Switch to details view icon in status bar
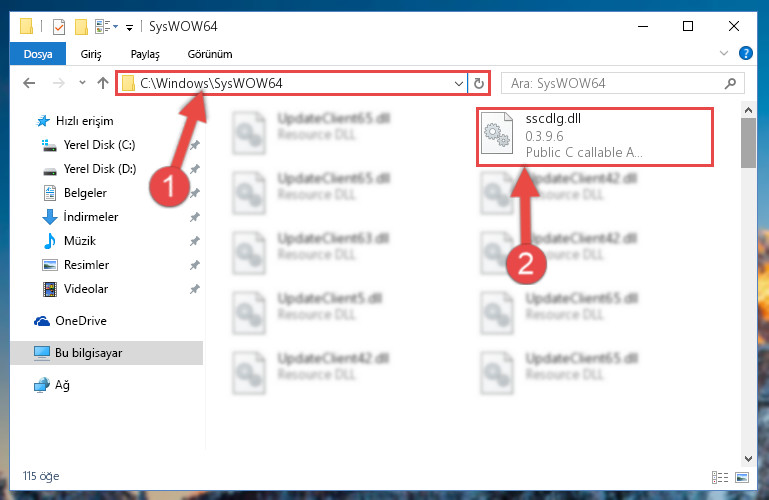This screenshot has width=769, height=500. tap(719, 477)
